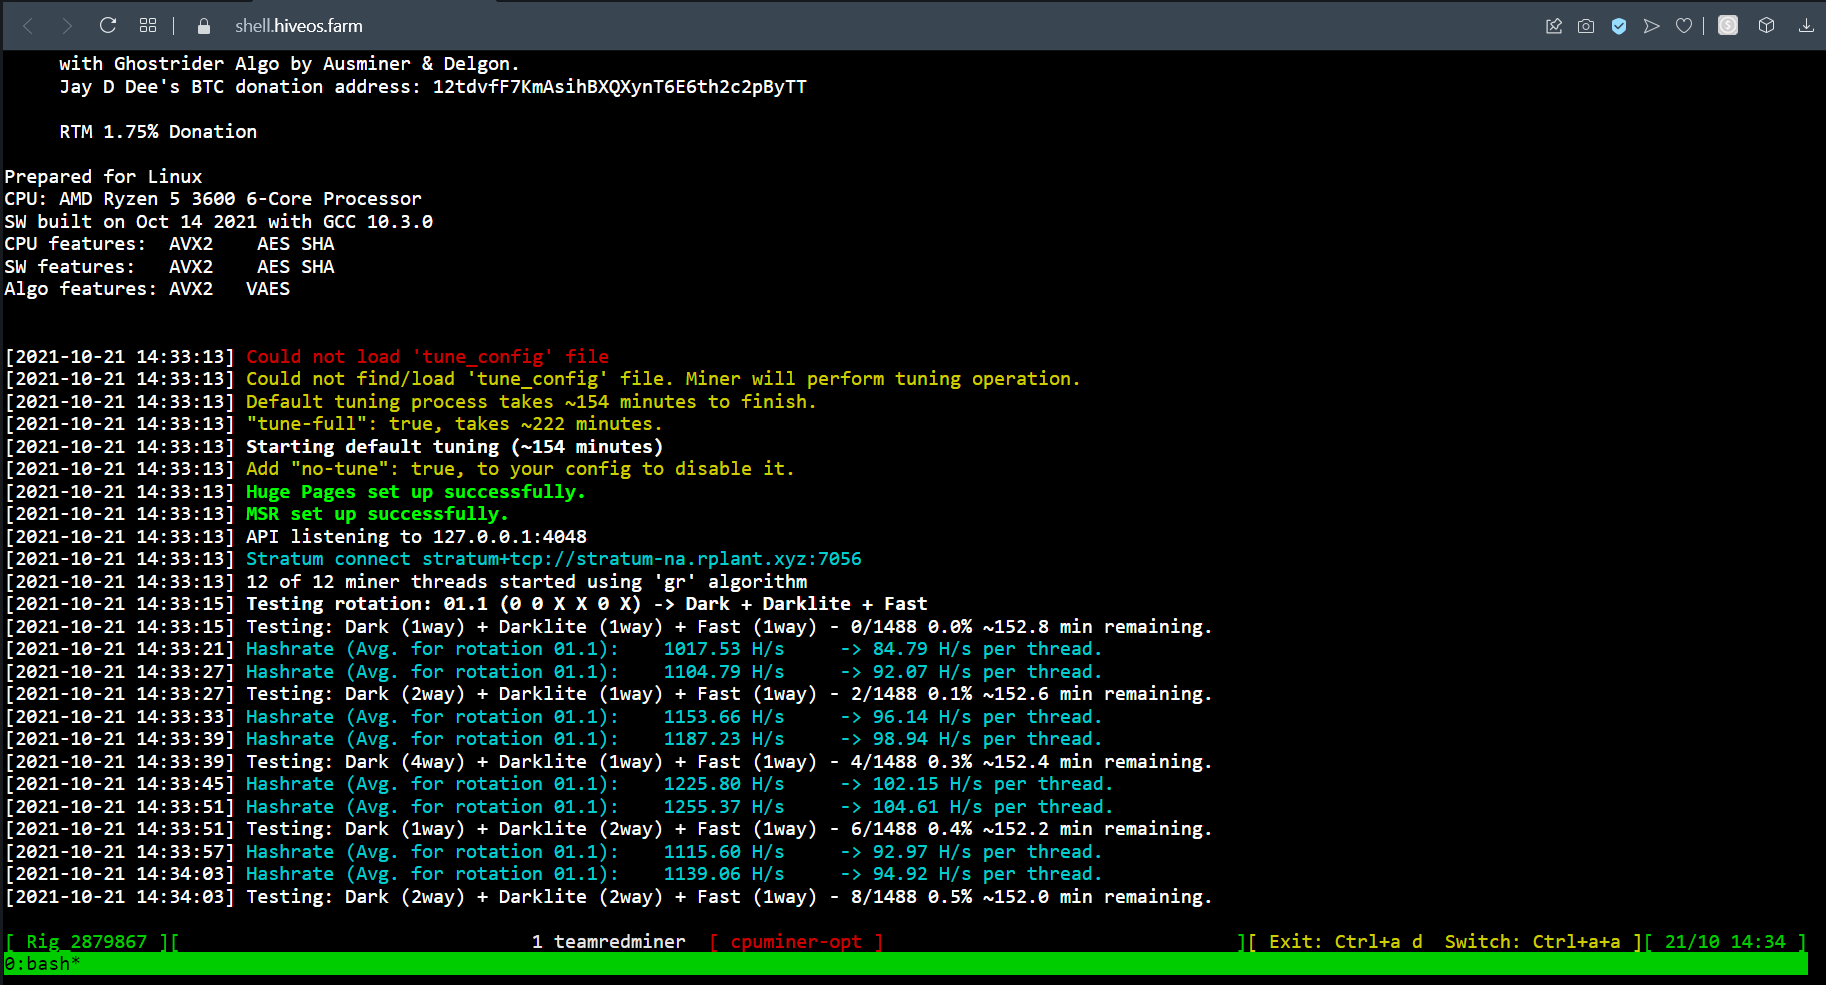This screenshot has width=1826, height=985.
Task: Open the S session box extension icon
Action: [1727, 25]
